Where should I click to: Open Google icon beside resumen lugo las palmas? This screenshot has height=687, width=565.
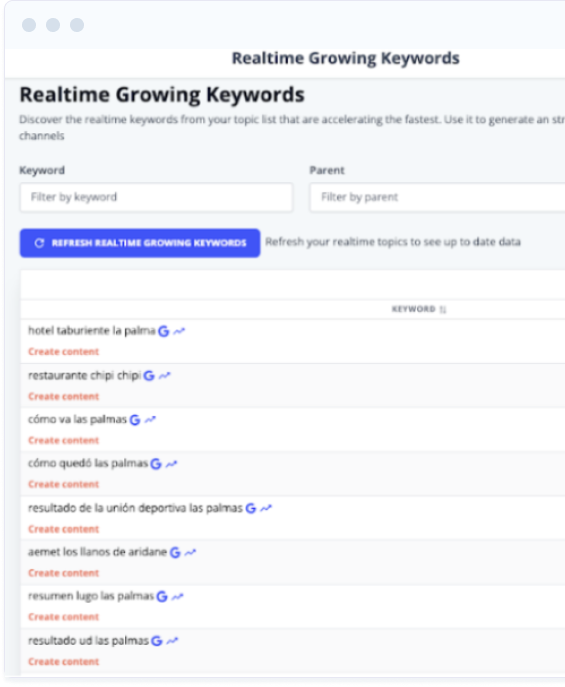pyautogui.click(x=162, y=597)
